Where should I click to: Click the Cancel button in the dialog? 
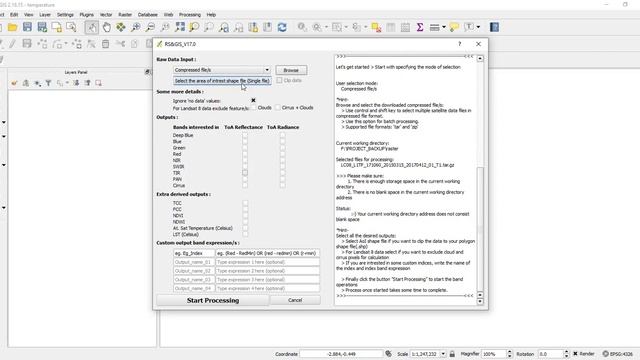tap(295, 300)
